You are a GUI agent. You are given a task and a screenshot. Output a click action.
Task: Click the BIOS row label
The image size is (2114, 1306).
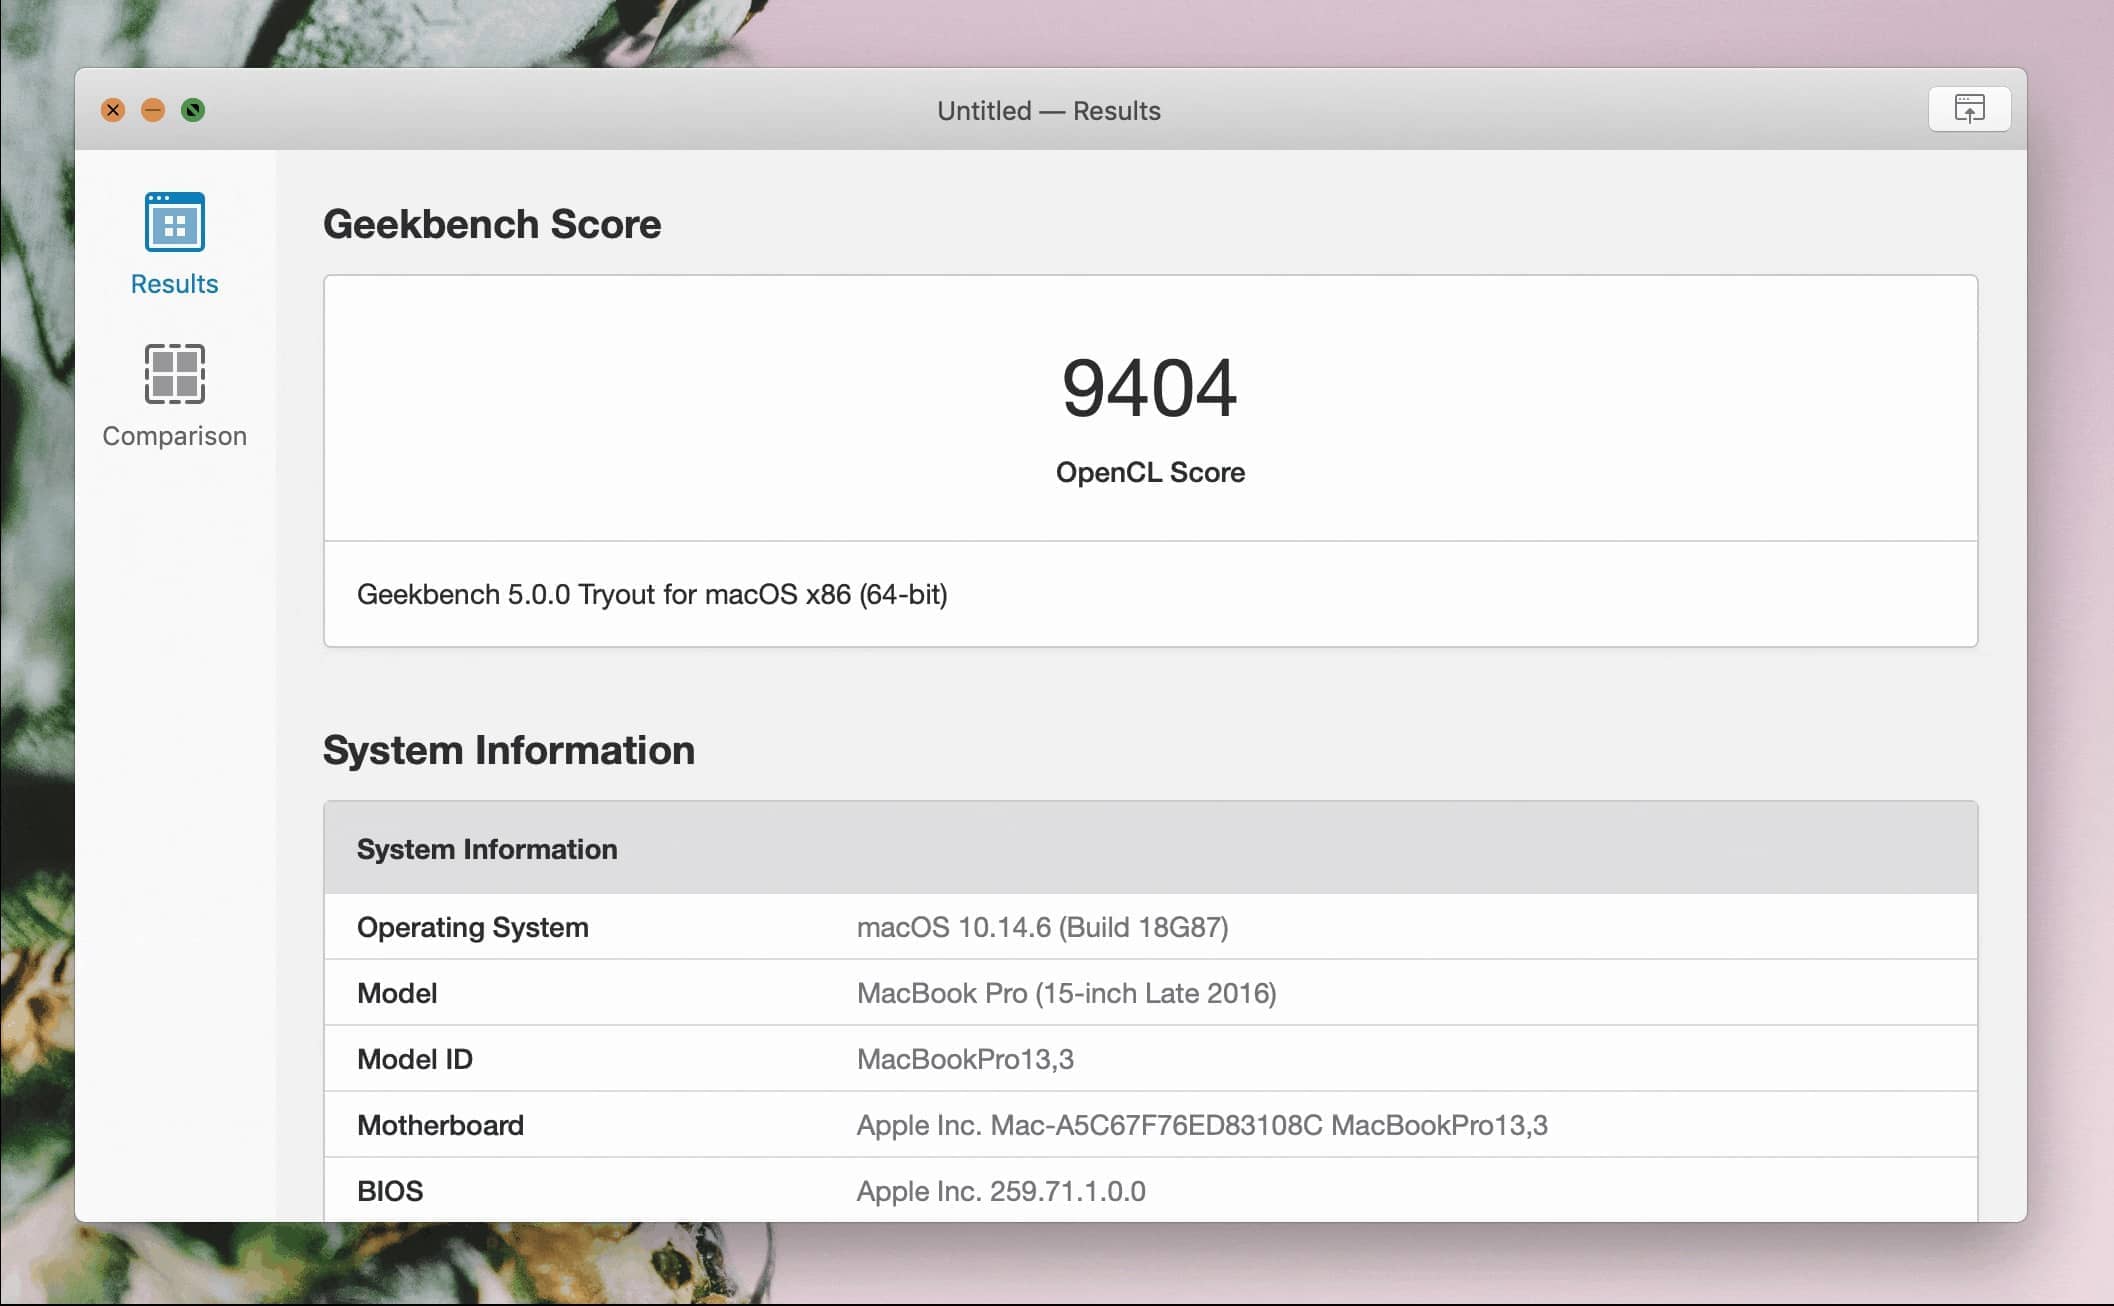(390, 1191)
